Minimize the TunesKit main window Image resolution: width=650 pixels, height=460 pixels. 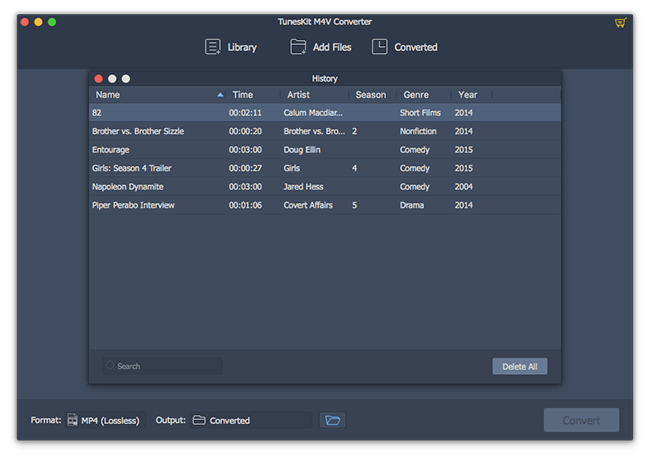point(38,22)
